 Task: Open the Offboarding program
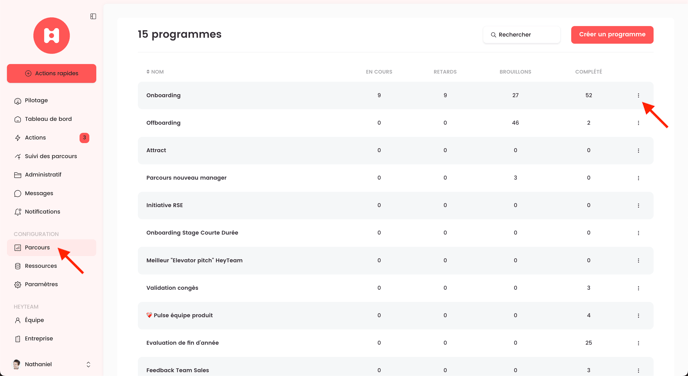pyautogui.click(x=163, y=123)
